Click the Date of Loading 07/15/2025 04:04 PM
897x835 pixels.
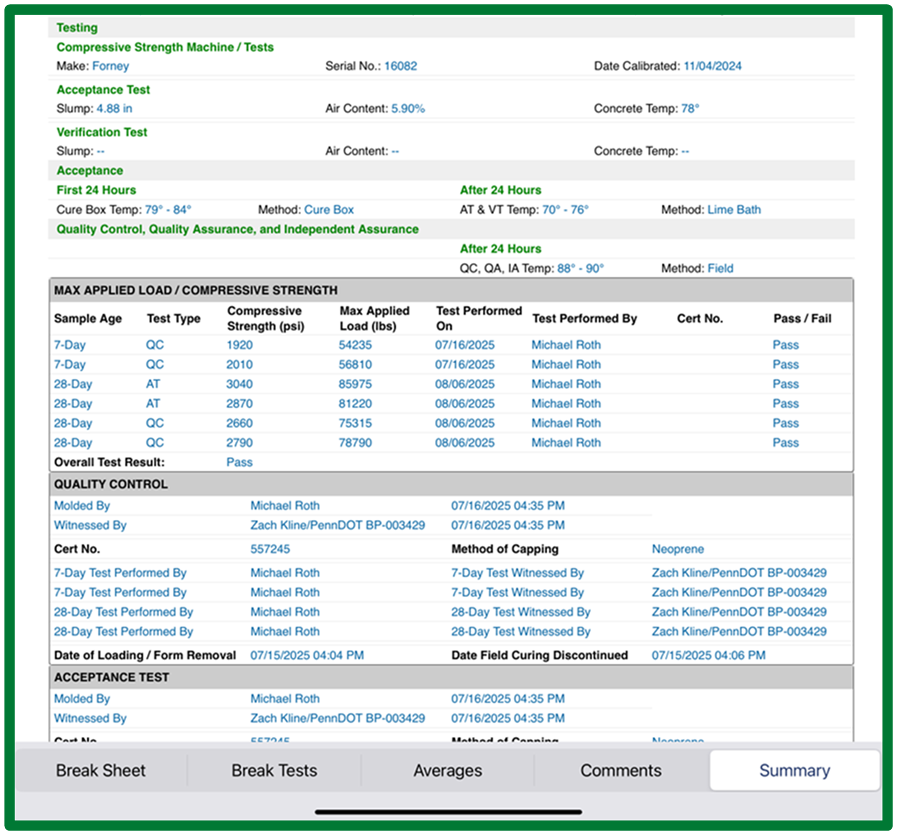(x=307, y=655)
